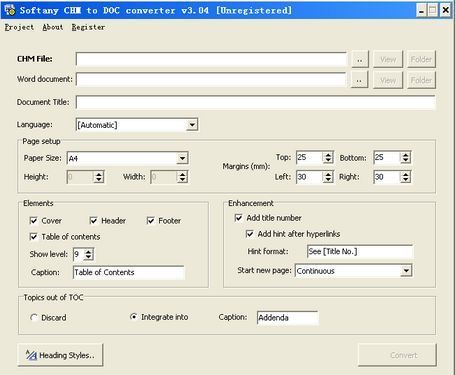Open the Paper Size dropdown
Image resolution: width=455 pixels, height=375 pixels.
[182, 158]
